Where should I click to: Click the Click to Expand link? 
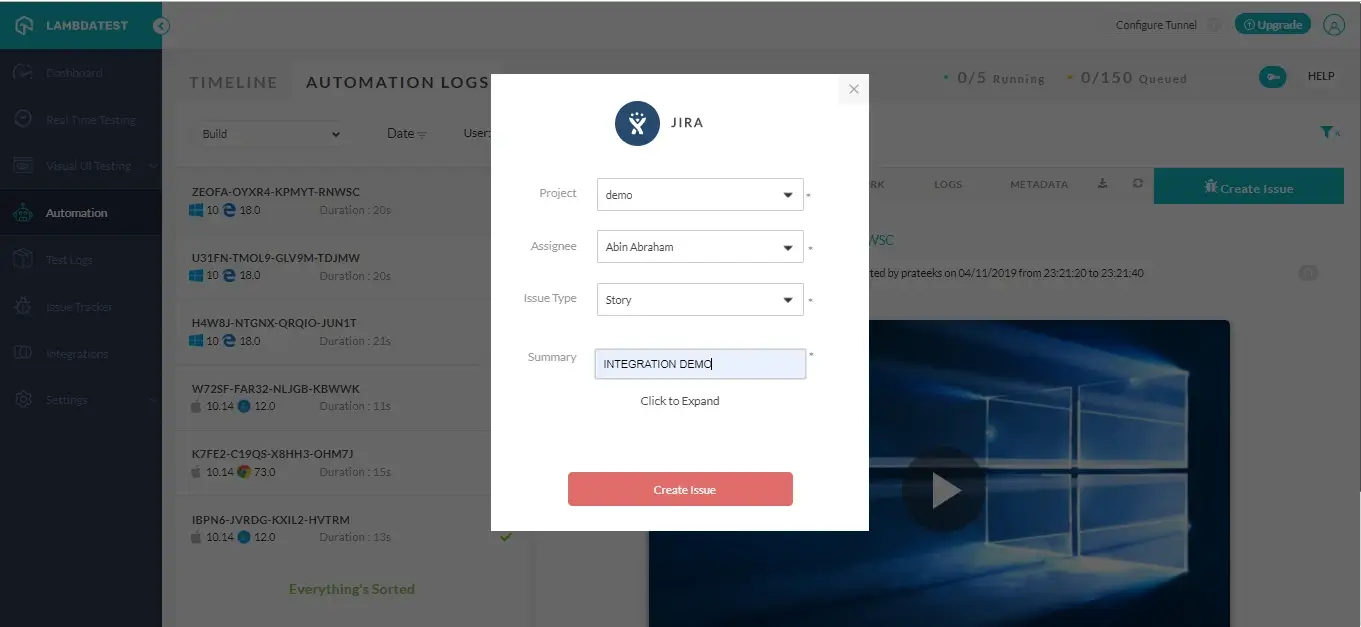679,401
